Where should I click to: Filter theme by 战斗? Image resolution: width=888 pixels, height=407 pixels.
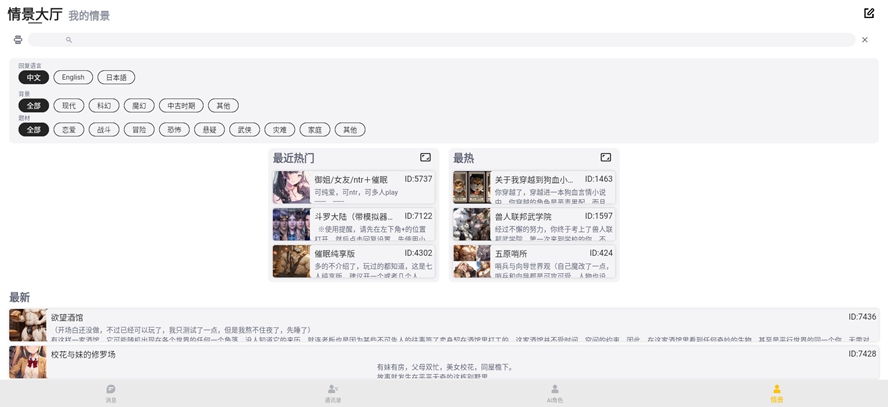[x=104, y=130]
